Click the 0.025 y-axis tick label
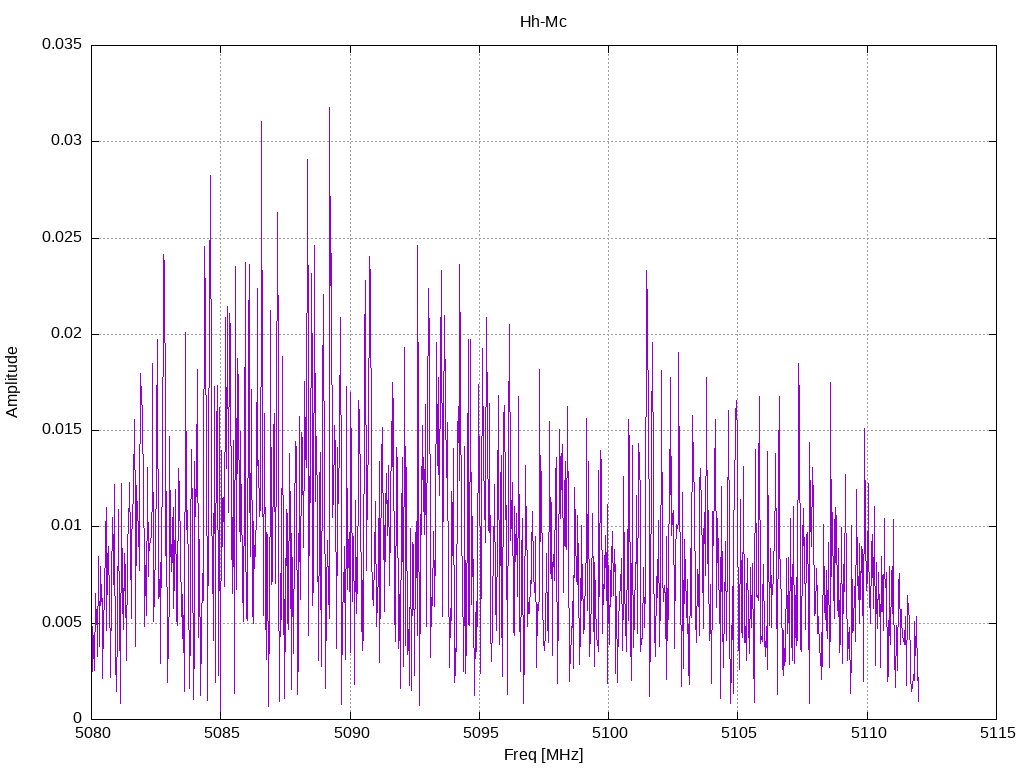 coord(60,238)
